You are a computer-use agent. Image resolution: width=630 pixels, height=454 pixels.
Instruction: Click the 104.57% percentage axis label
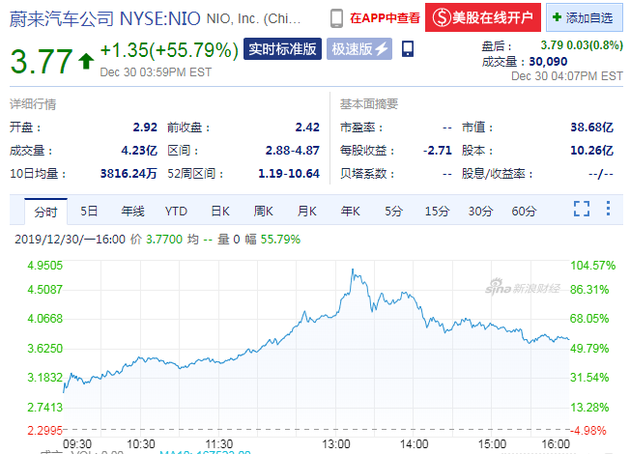[x=593, y=266]
